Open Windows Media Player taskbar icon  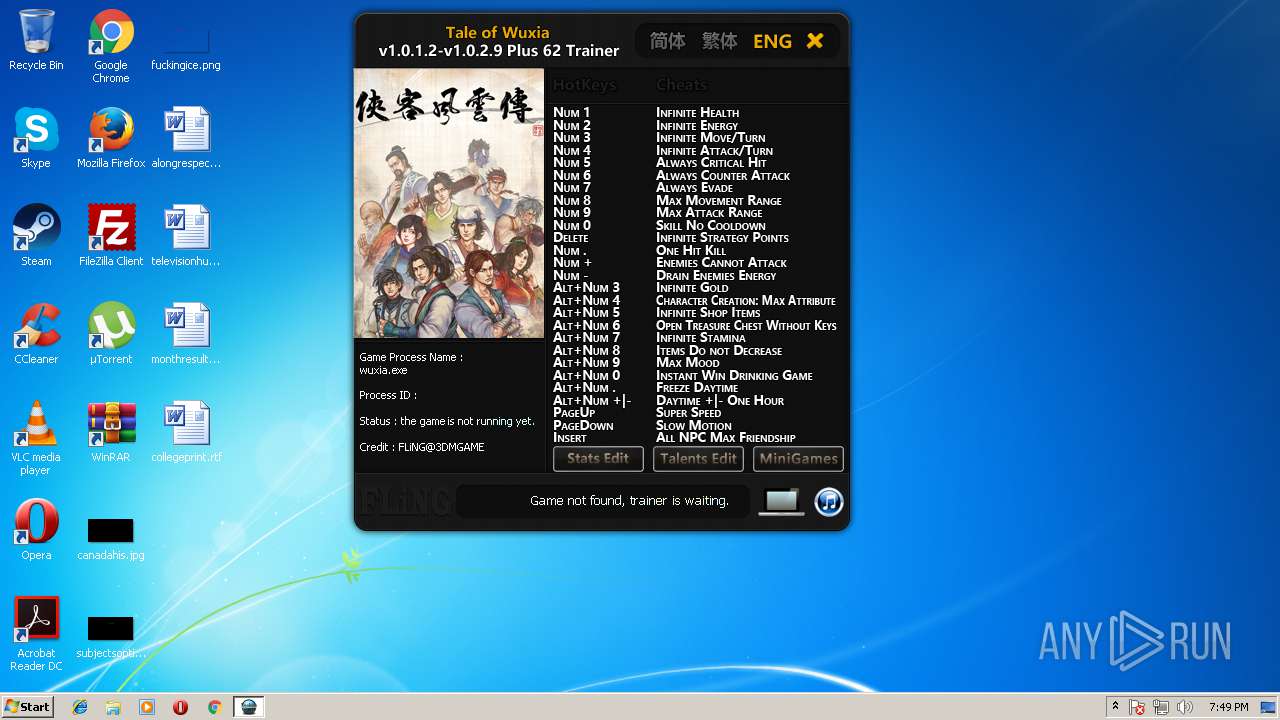pyautogui.click(x=147, y=707)
